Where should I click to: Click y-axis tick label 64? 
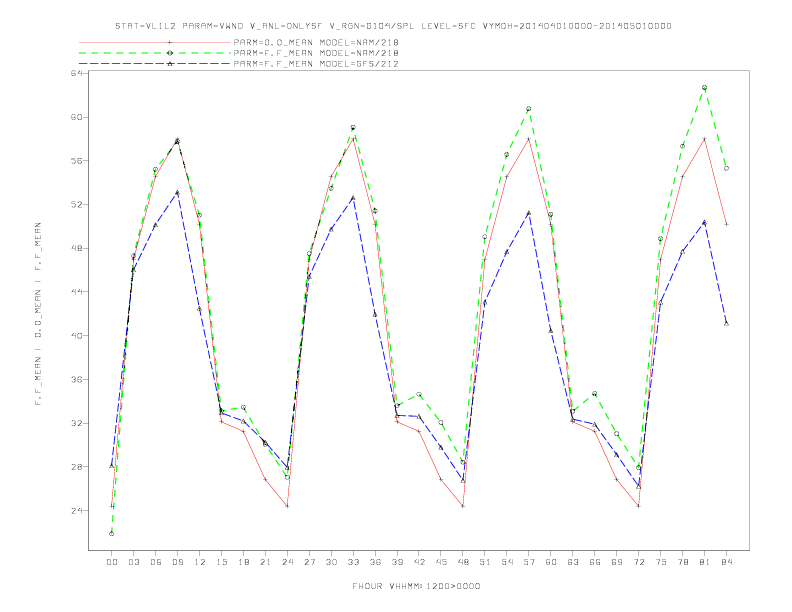coord(77,73)
